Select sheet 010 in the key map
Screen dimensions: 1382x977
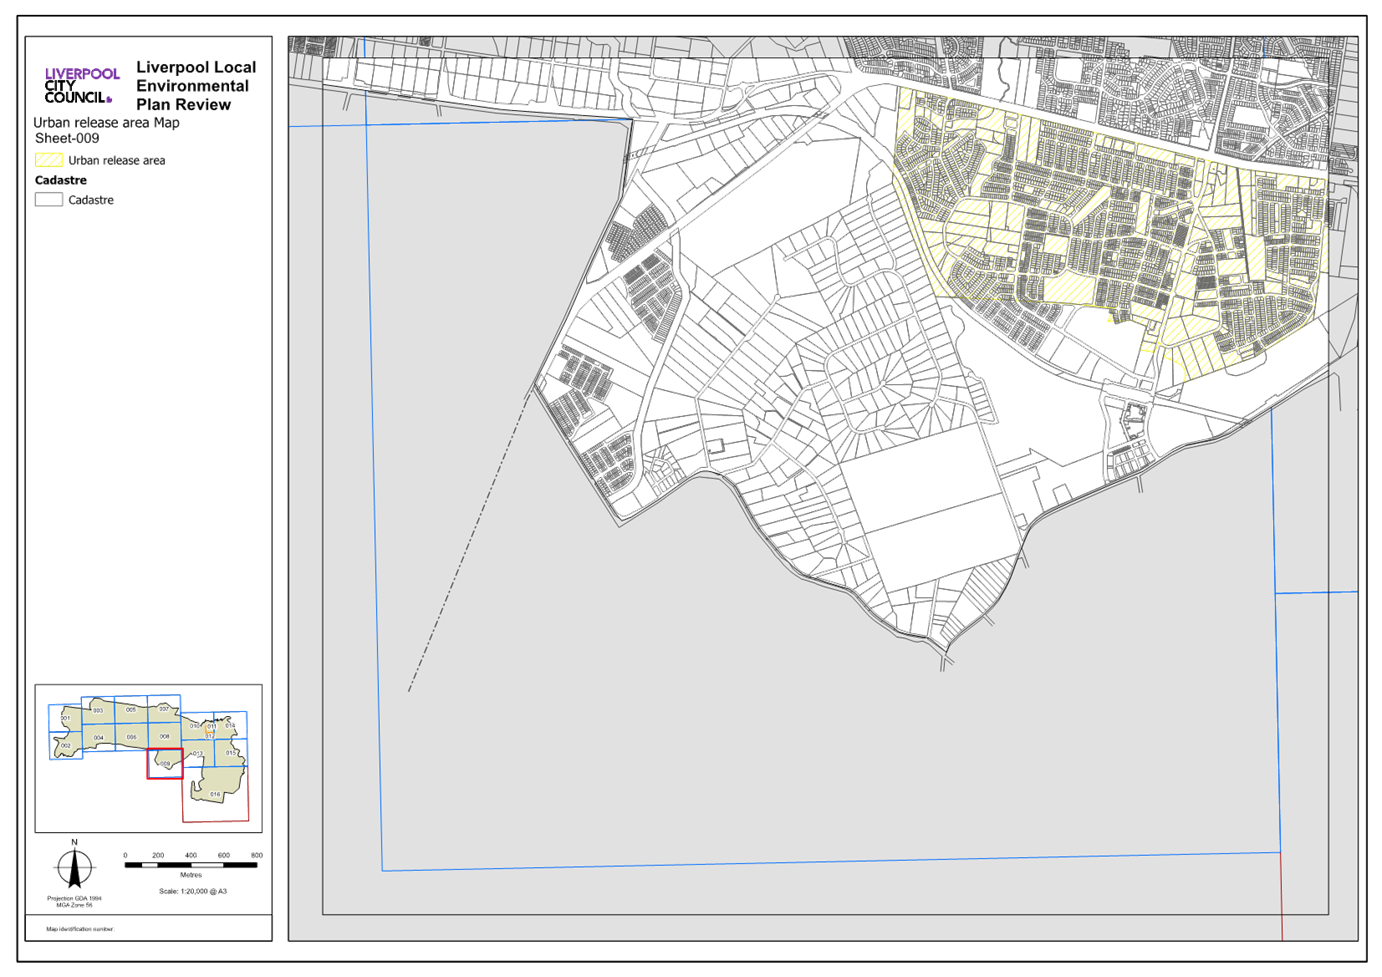pos(197,726)
